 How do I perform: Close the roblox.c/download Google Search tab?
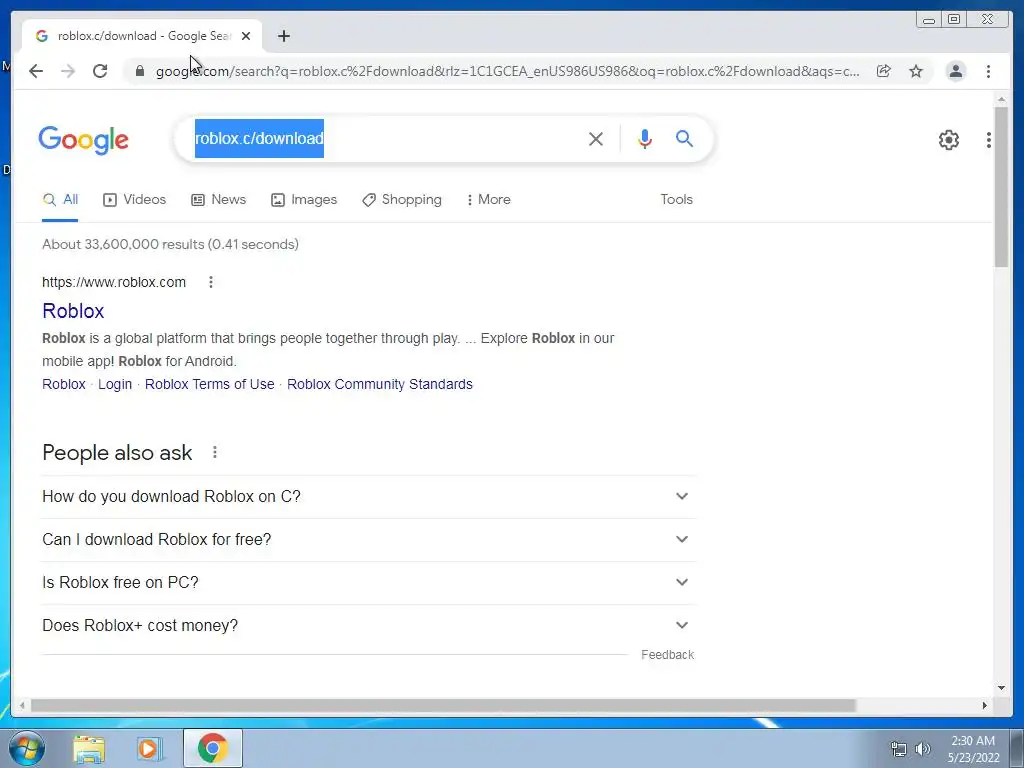246,36
